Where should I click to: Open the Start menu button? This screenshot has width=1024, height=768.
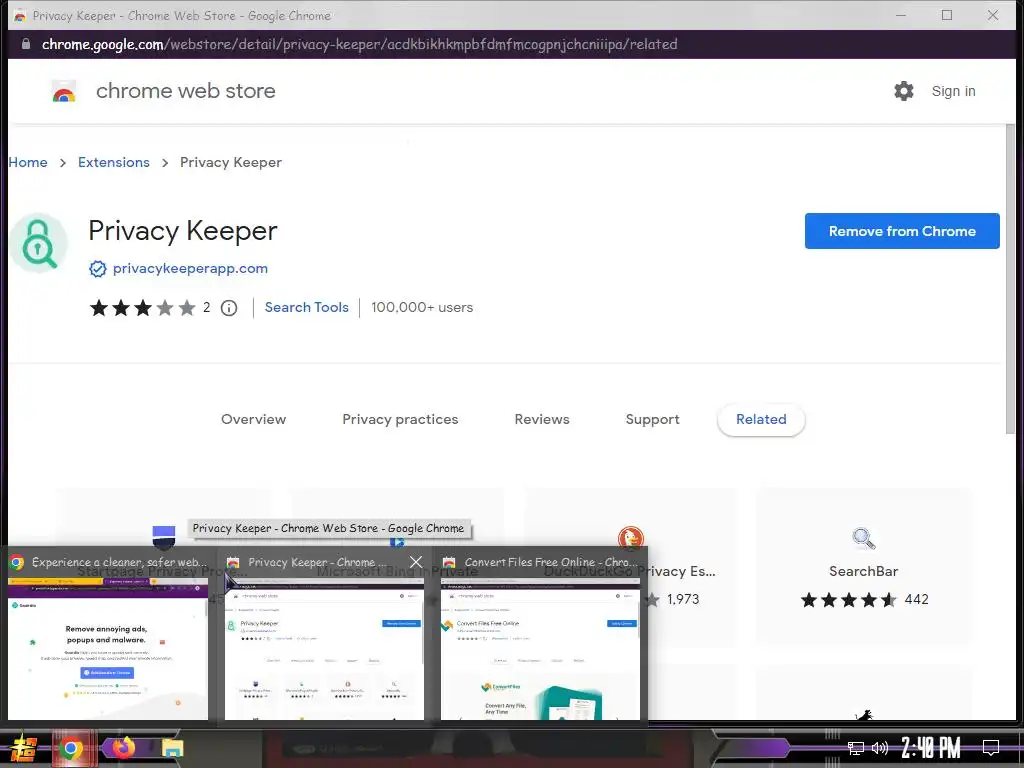[24, 748]
